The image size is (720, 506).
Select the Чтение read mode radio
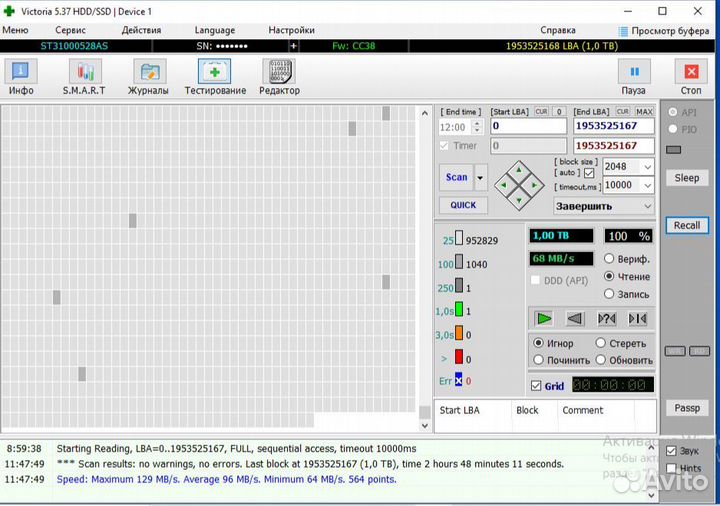point(609,276)
